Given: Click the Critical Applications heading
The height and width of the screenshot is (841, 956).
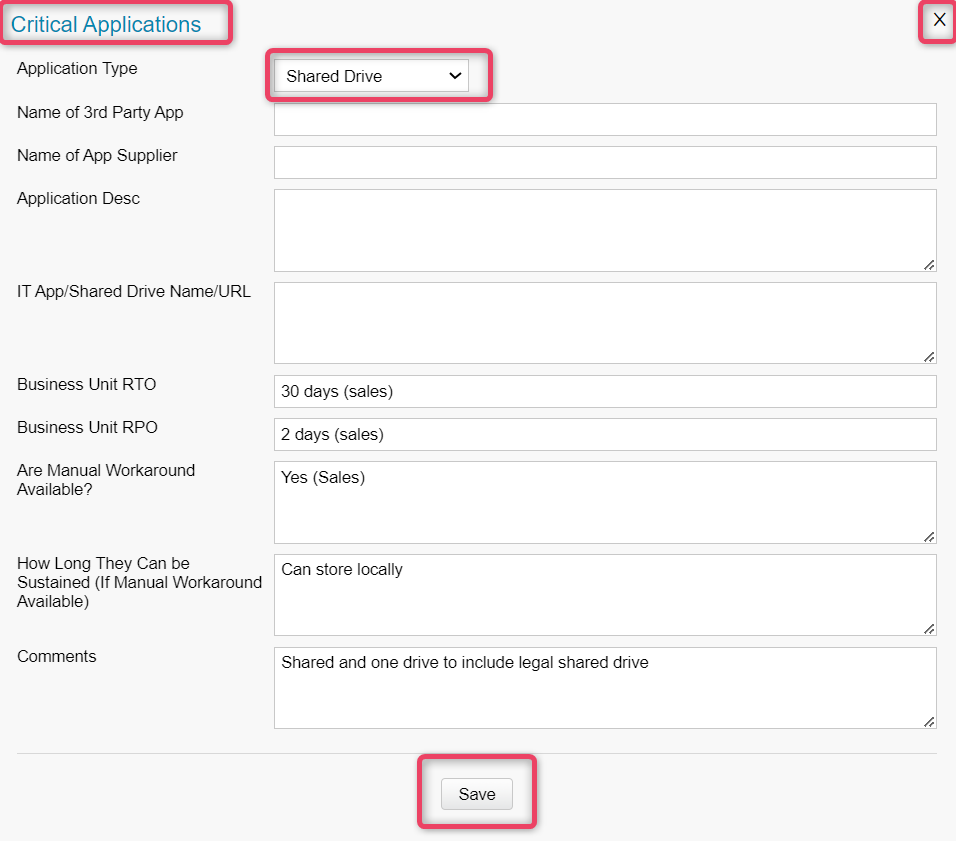Looking at the screenshot, I should [x=106, y=24].
